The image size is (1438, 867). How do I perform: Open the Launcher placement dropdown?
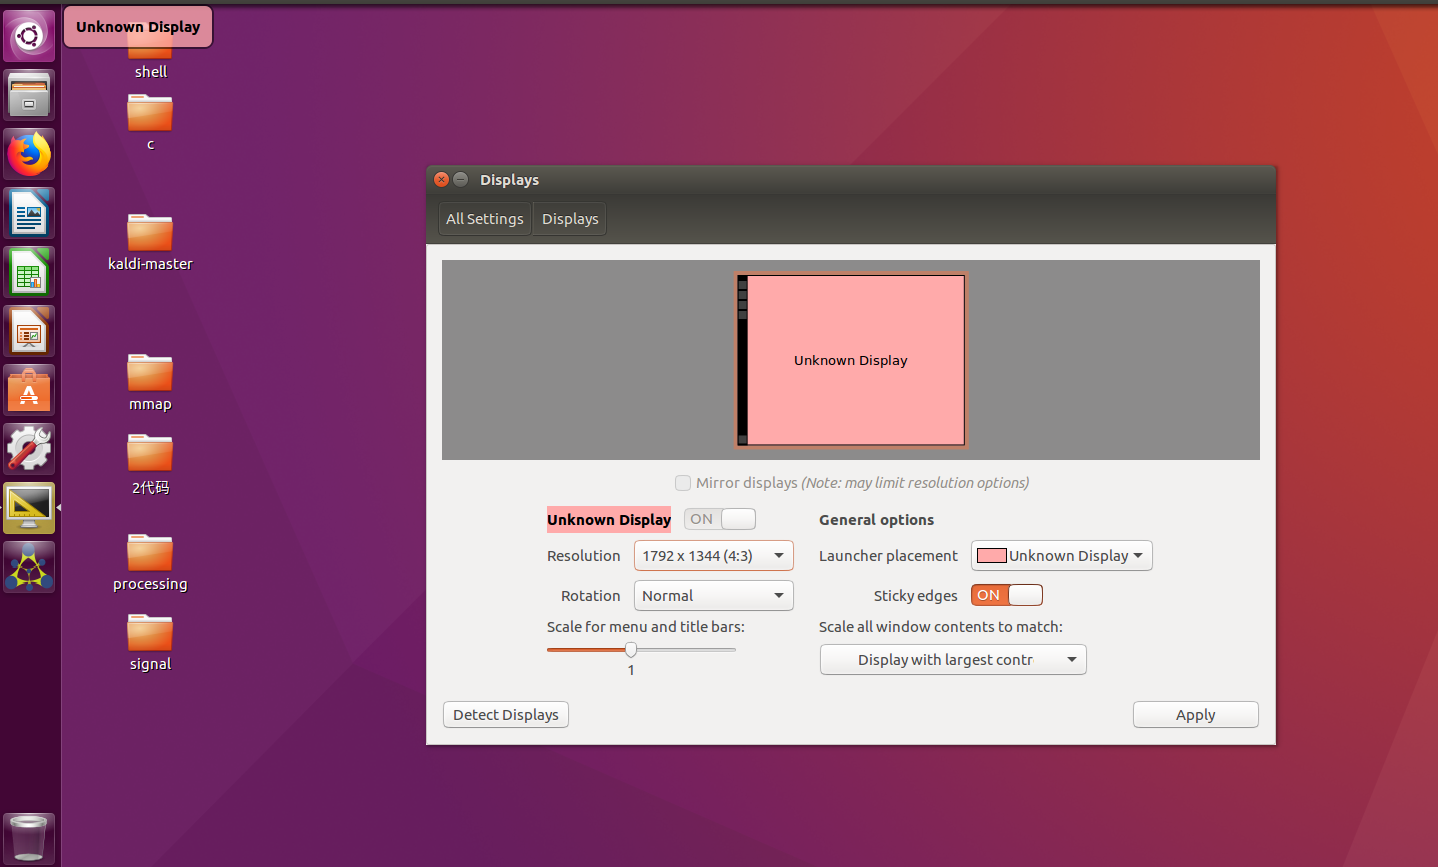click(1061, 555)
